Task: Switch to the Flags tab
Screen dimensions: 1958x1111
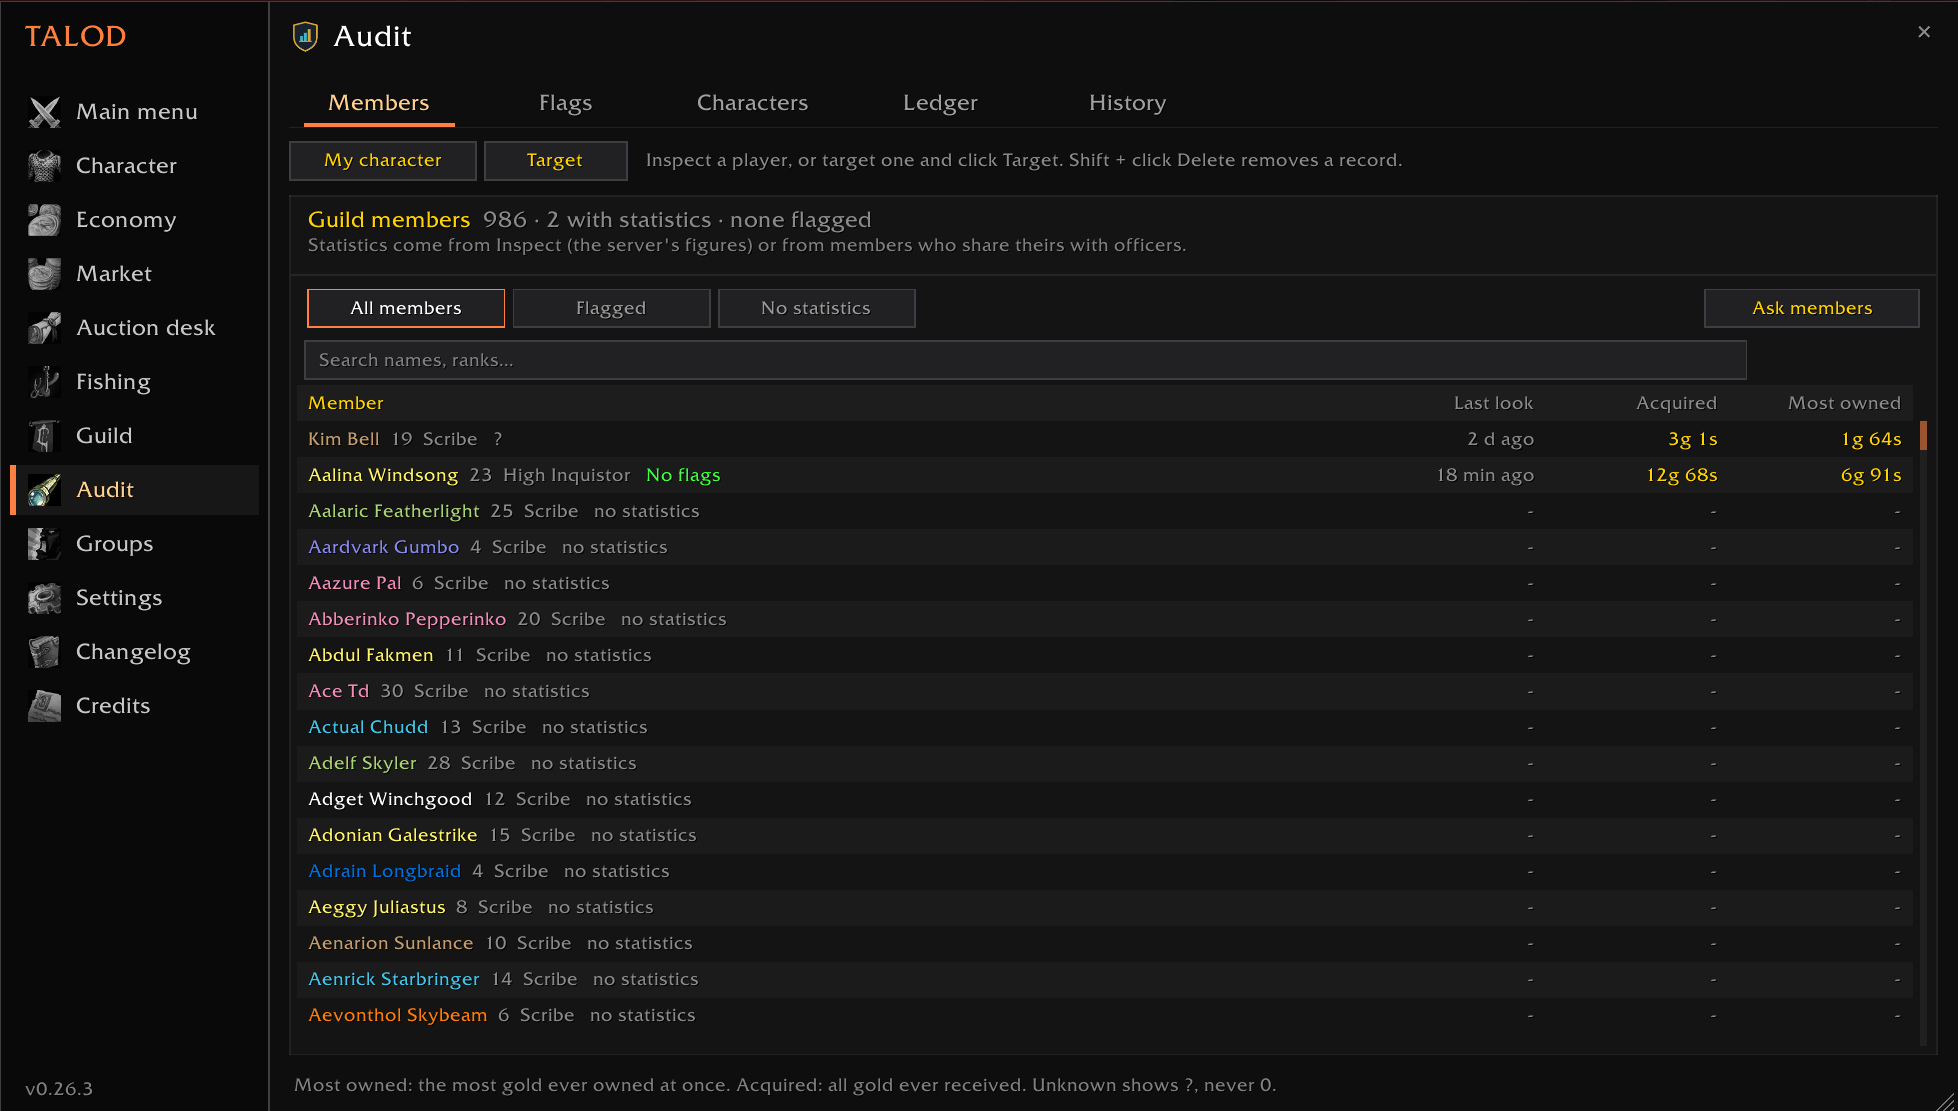Action: pos(565,103)
